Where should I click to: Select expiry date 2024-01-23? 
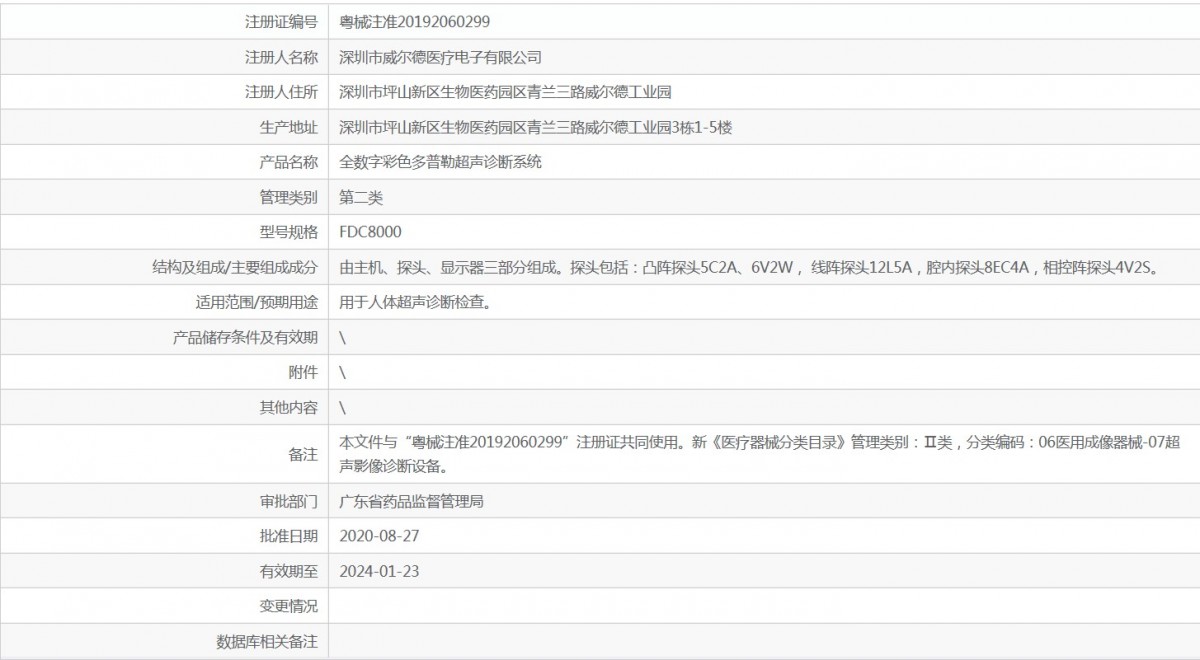379,571
